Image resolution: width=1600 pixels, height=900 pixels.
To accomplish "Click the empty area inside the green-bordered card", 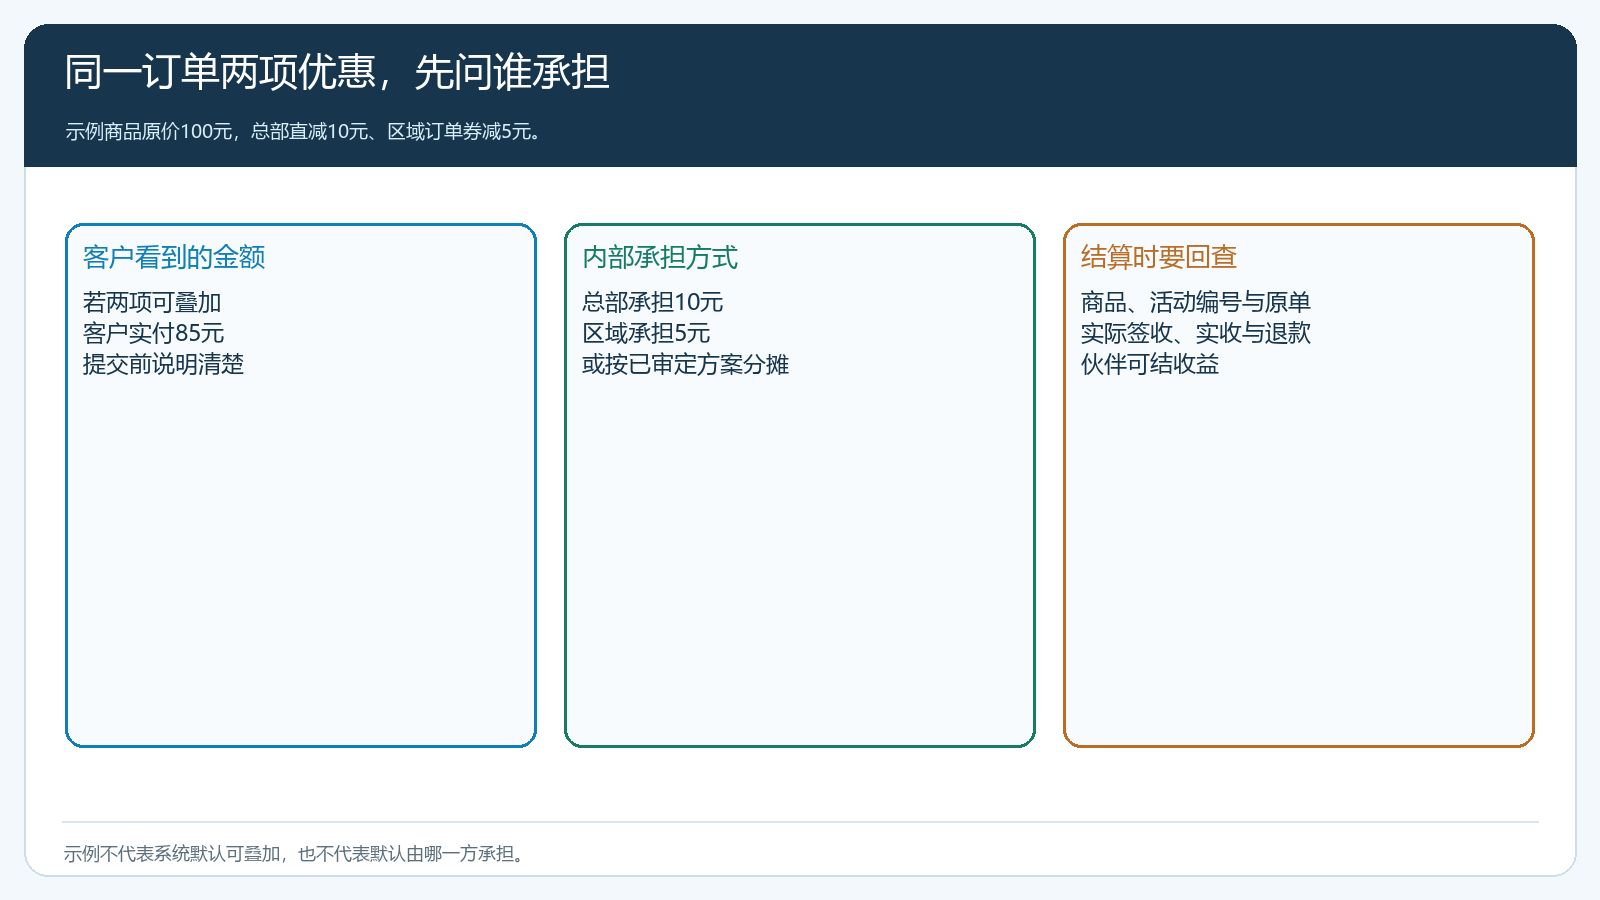I will click(800, 560).
